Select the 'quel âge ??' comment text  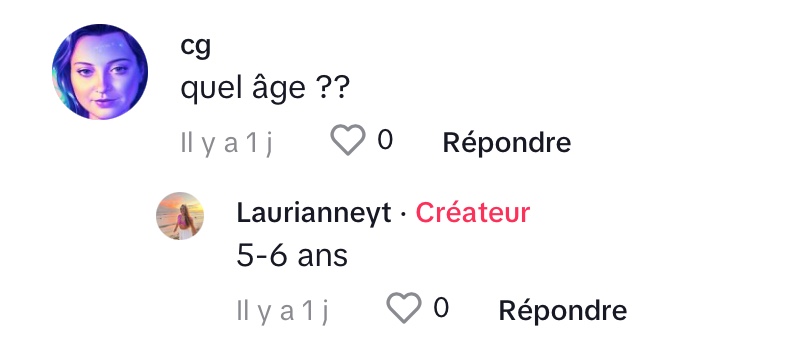pos(265,89)
